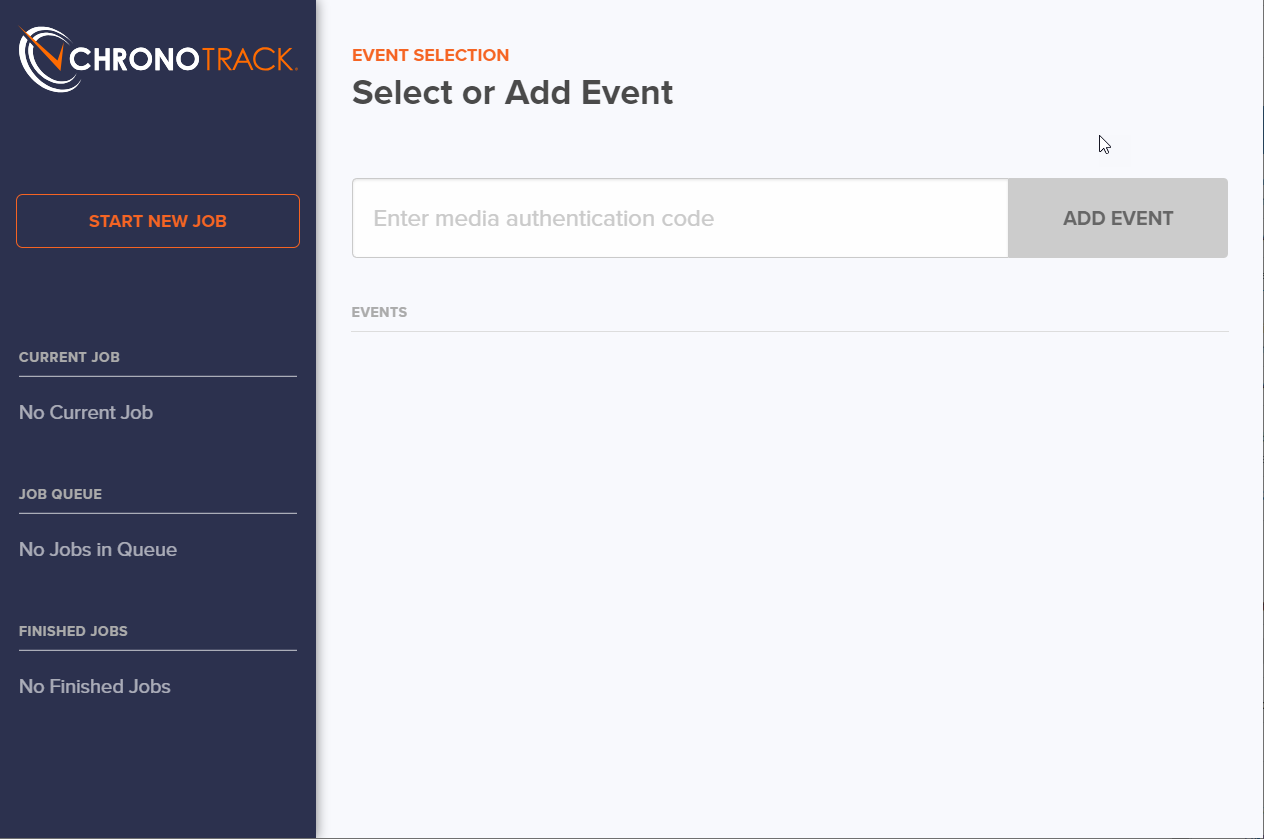1264x839 pixels.
Task: Click the EVENTS list header label
Action: [379, 312]
